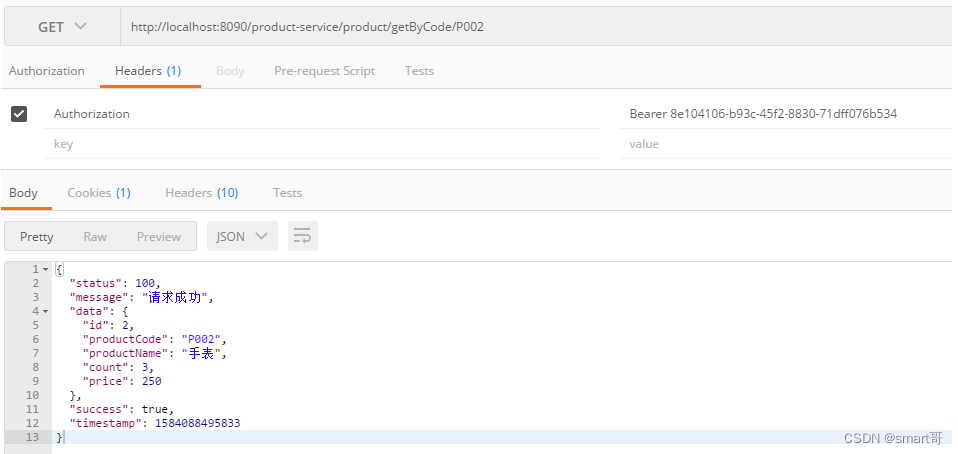Switch to Raw response view

click(95, 236)
